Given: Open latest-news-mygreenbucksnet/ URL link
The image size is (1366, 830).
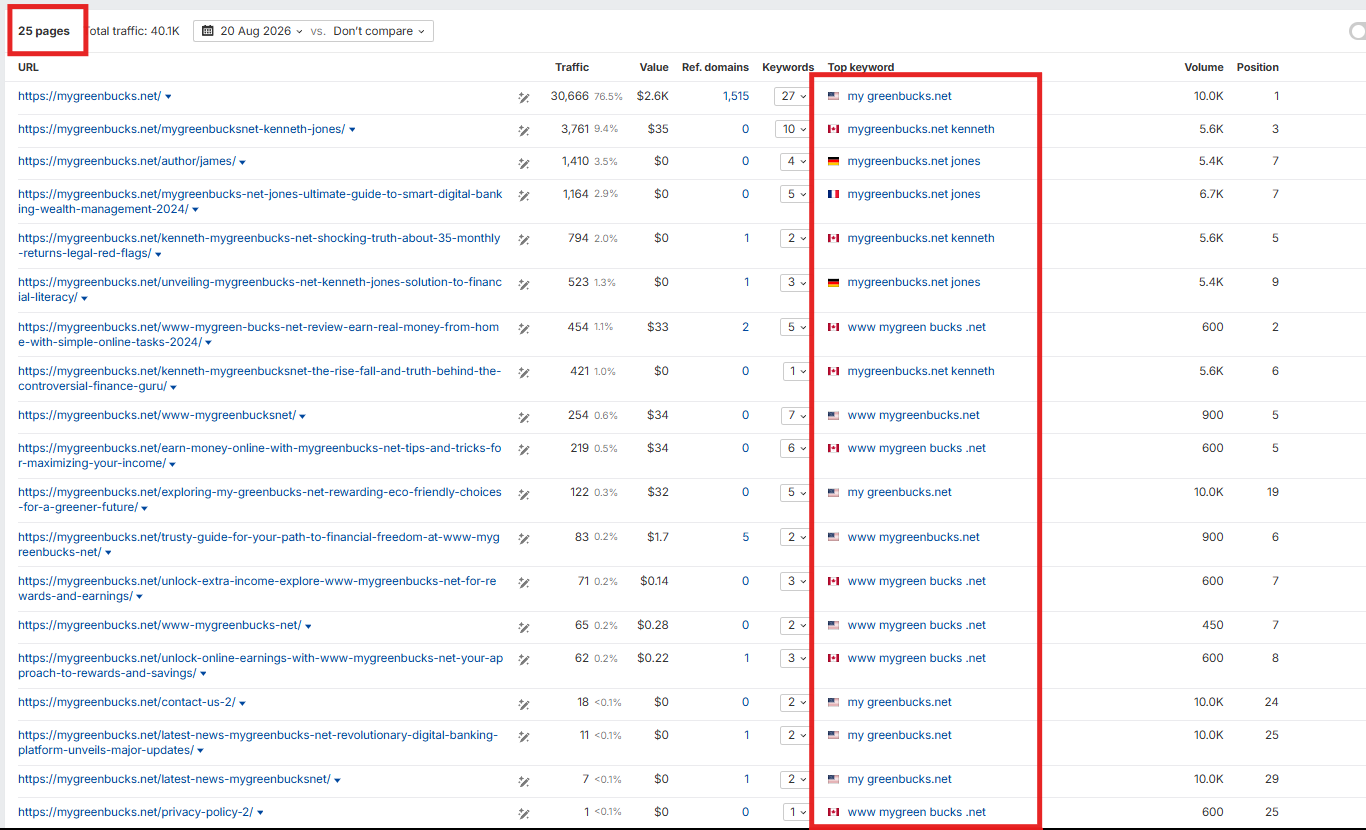Looking at the screenshot, I should point(174,779).
